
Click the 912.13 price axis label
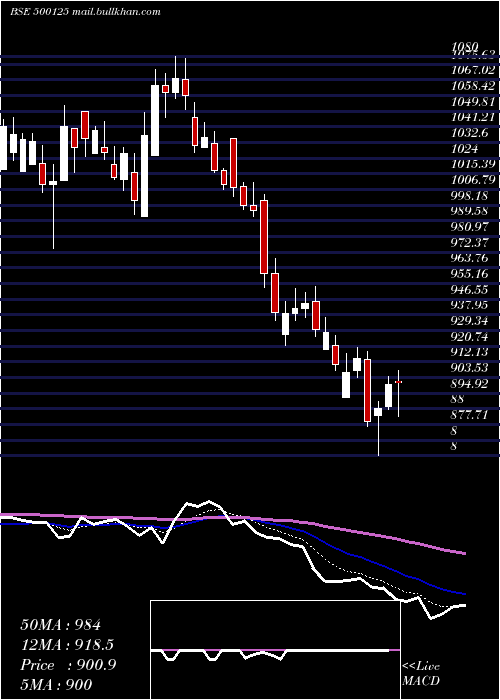(470, 352)
